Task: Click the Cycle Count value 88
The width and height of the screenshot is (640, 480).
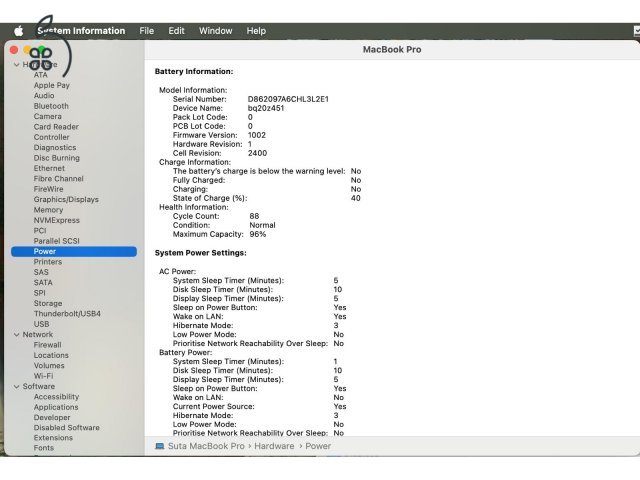Action: tap(254, 216)
